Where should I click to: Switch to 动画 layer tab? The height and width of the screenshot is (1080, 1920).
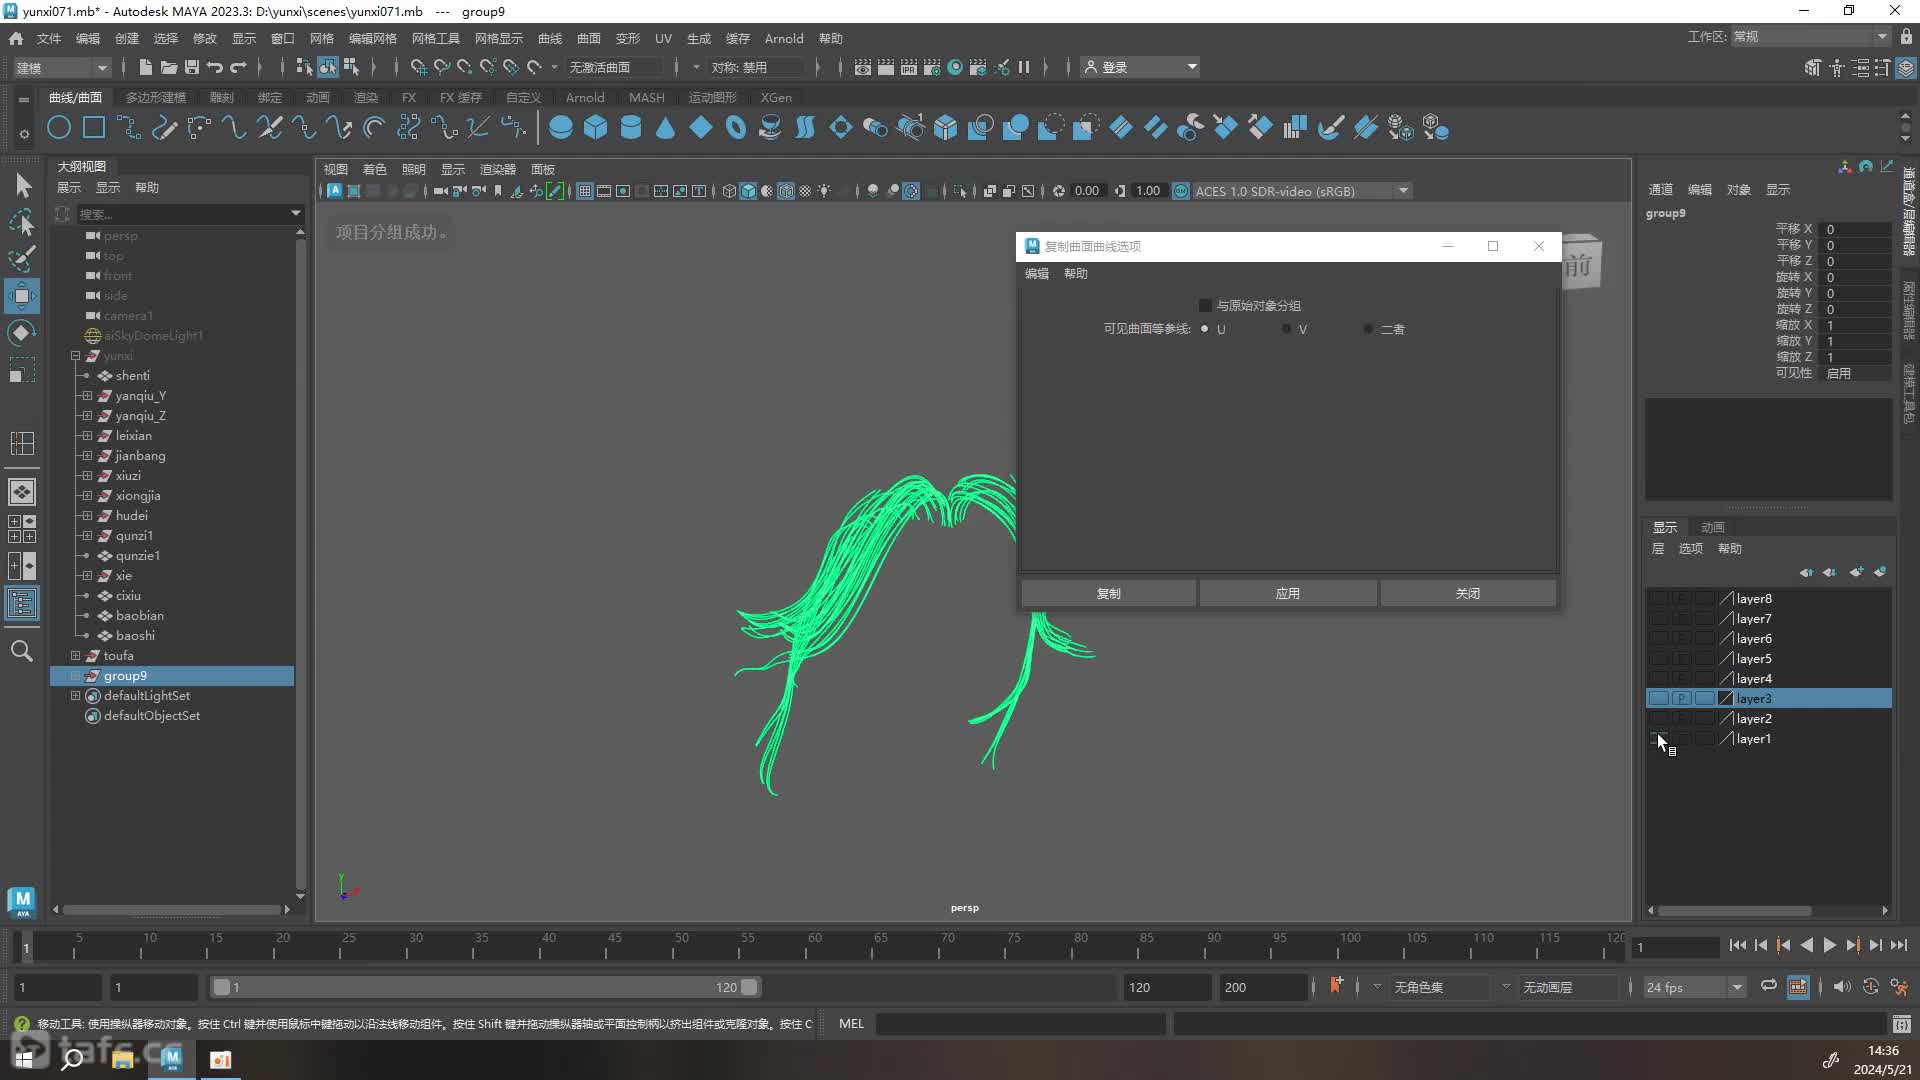[1713, 527]
